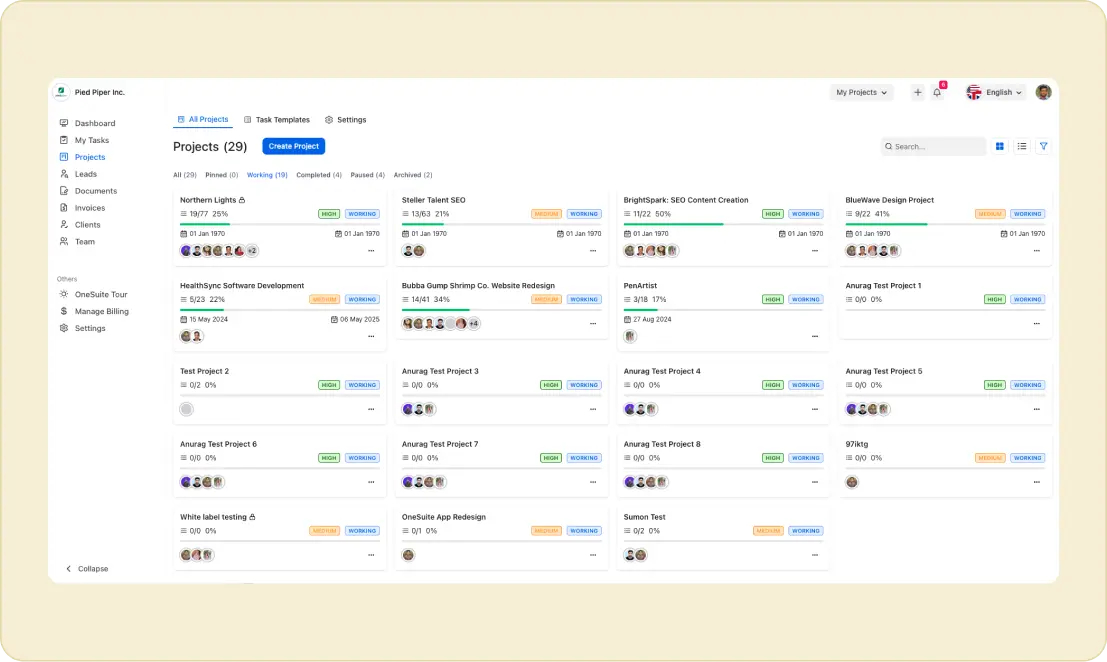The image size is (1107, 662).
Task: Open the Task Templates tab
Action: [x=277, y=120]
